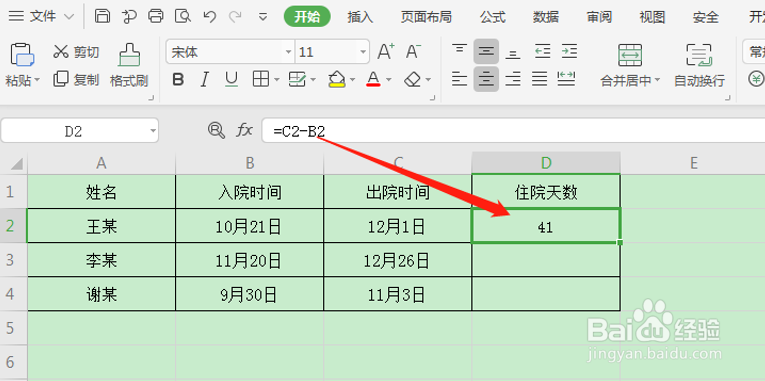Click the Clear eraser icon
Screen dimensions: 765x381
click(413, 79)
